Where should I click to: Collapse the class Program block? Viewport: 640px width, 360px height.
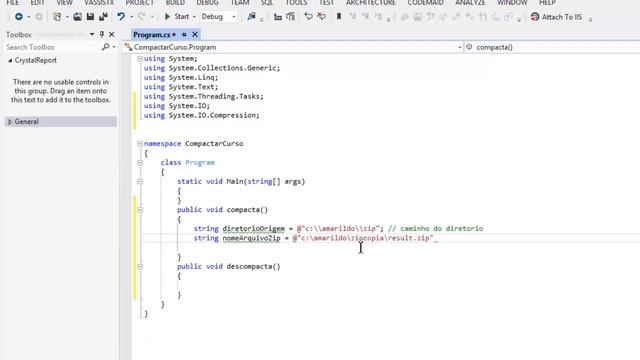click(x=140, y=162)
